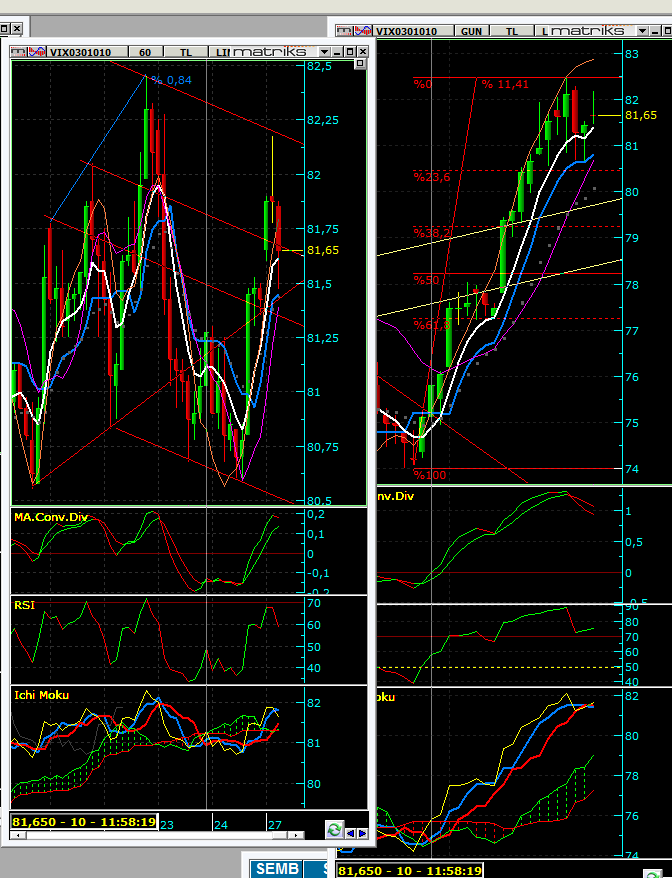Toggle the TL currency button in left chart

(185, 51)
